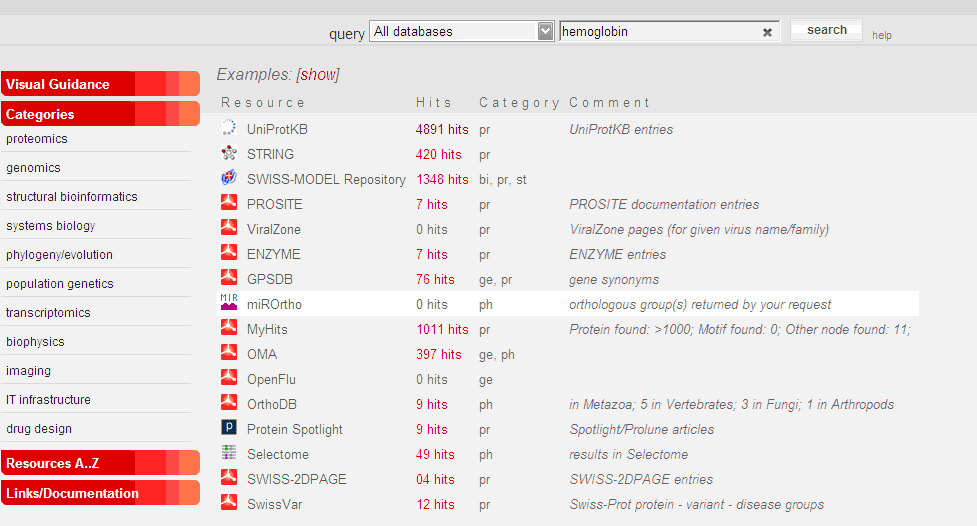This screenshot has width=977, height=526.
Task: Click the OpenFlu resource name
Action: coord(271,380)
